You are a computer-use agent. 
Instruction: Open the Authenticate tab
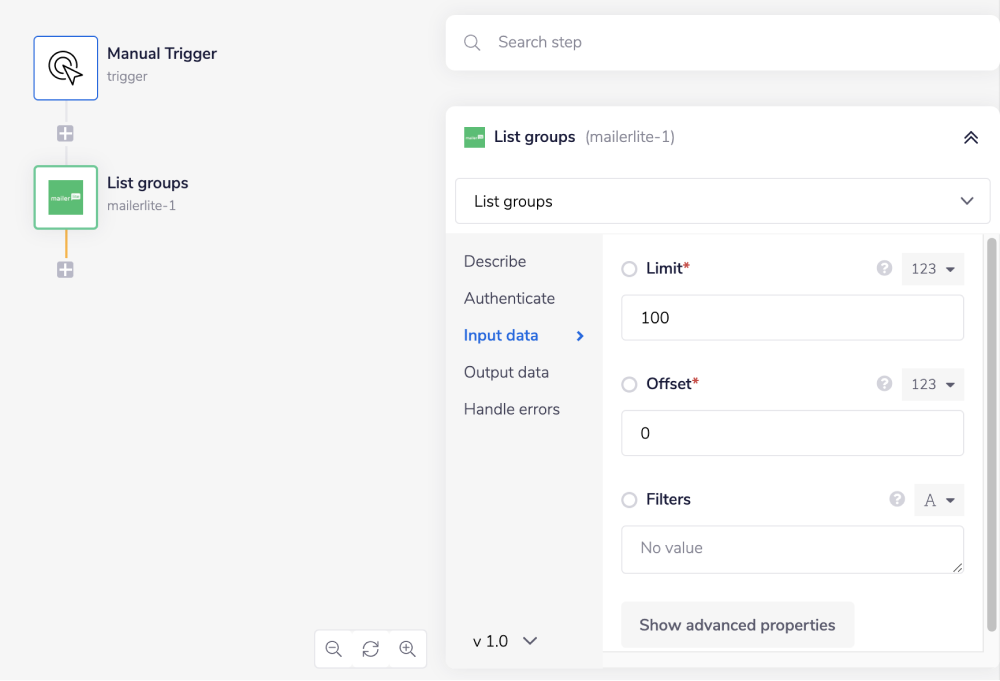pos(509,298)
